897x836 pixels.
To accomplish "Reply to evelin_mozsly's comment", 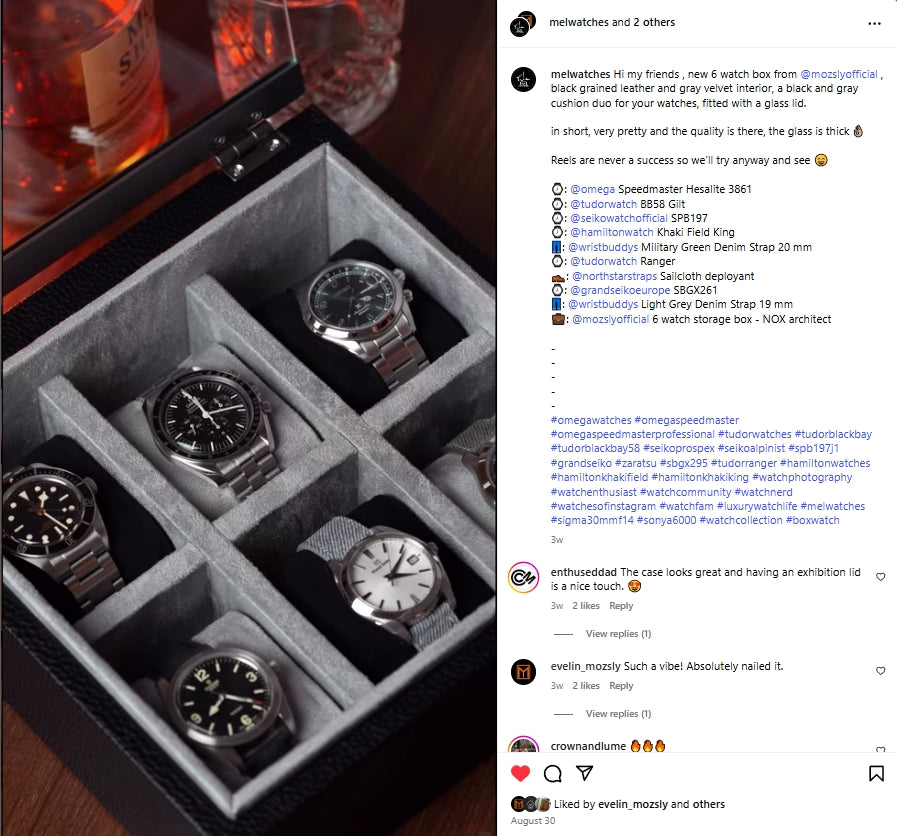I will (x=621, y=686).
